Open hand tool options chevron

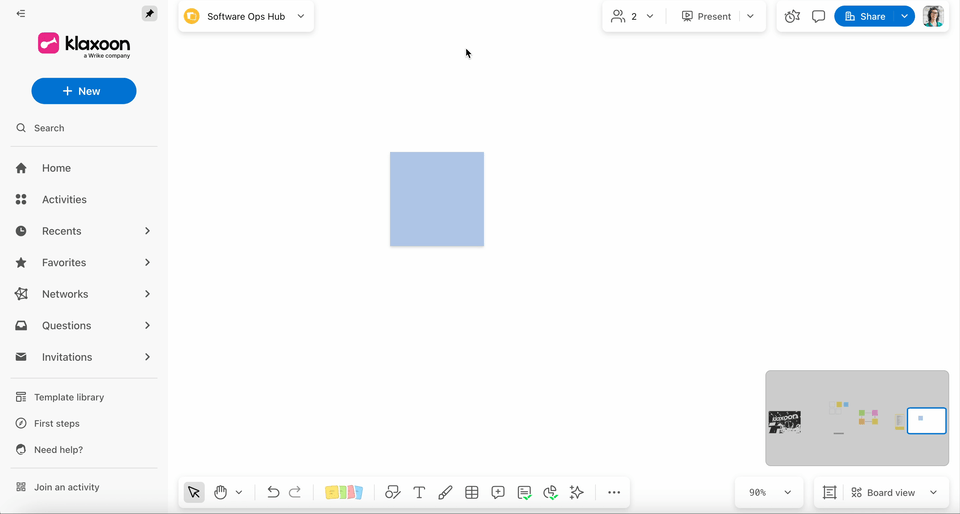point(239,492)
